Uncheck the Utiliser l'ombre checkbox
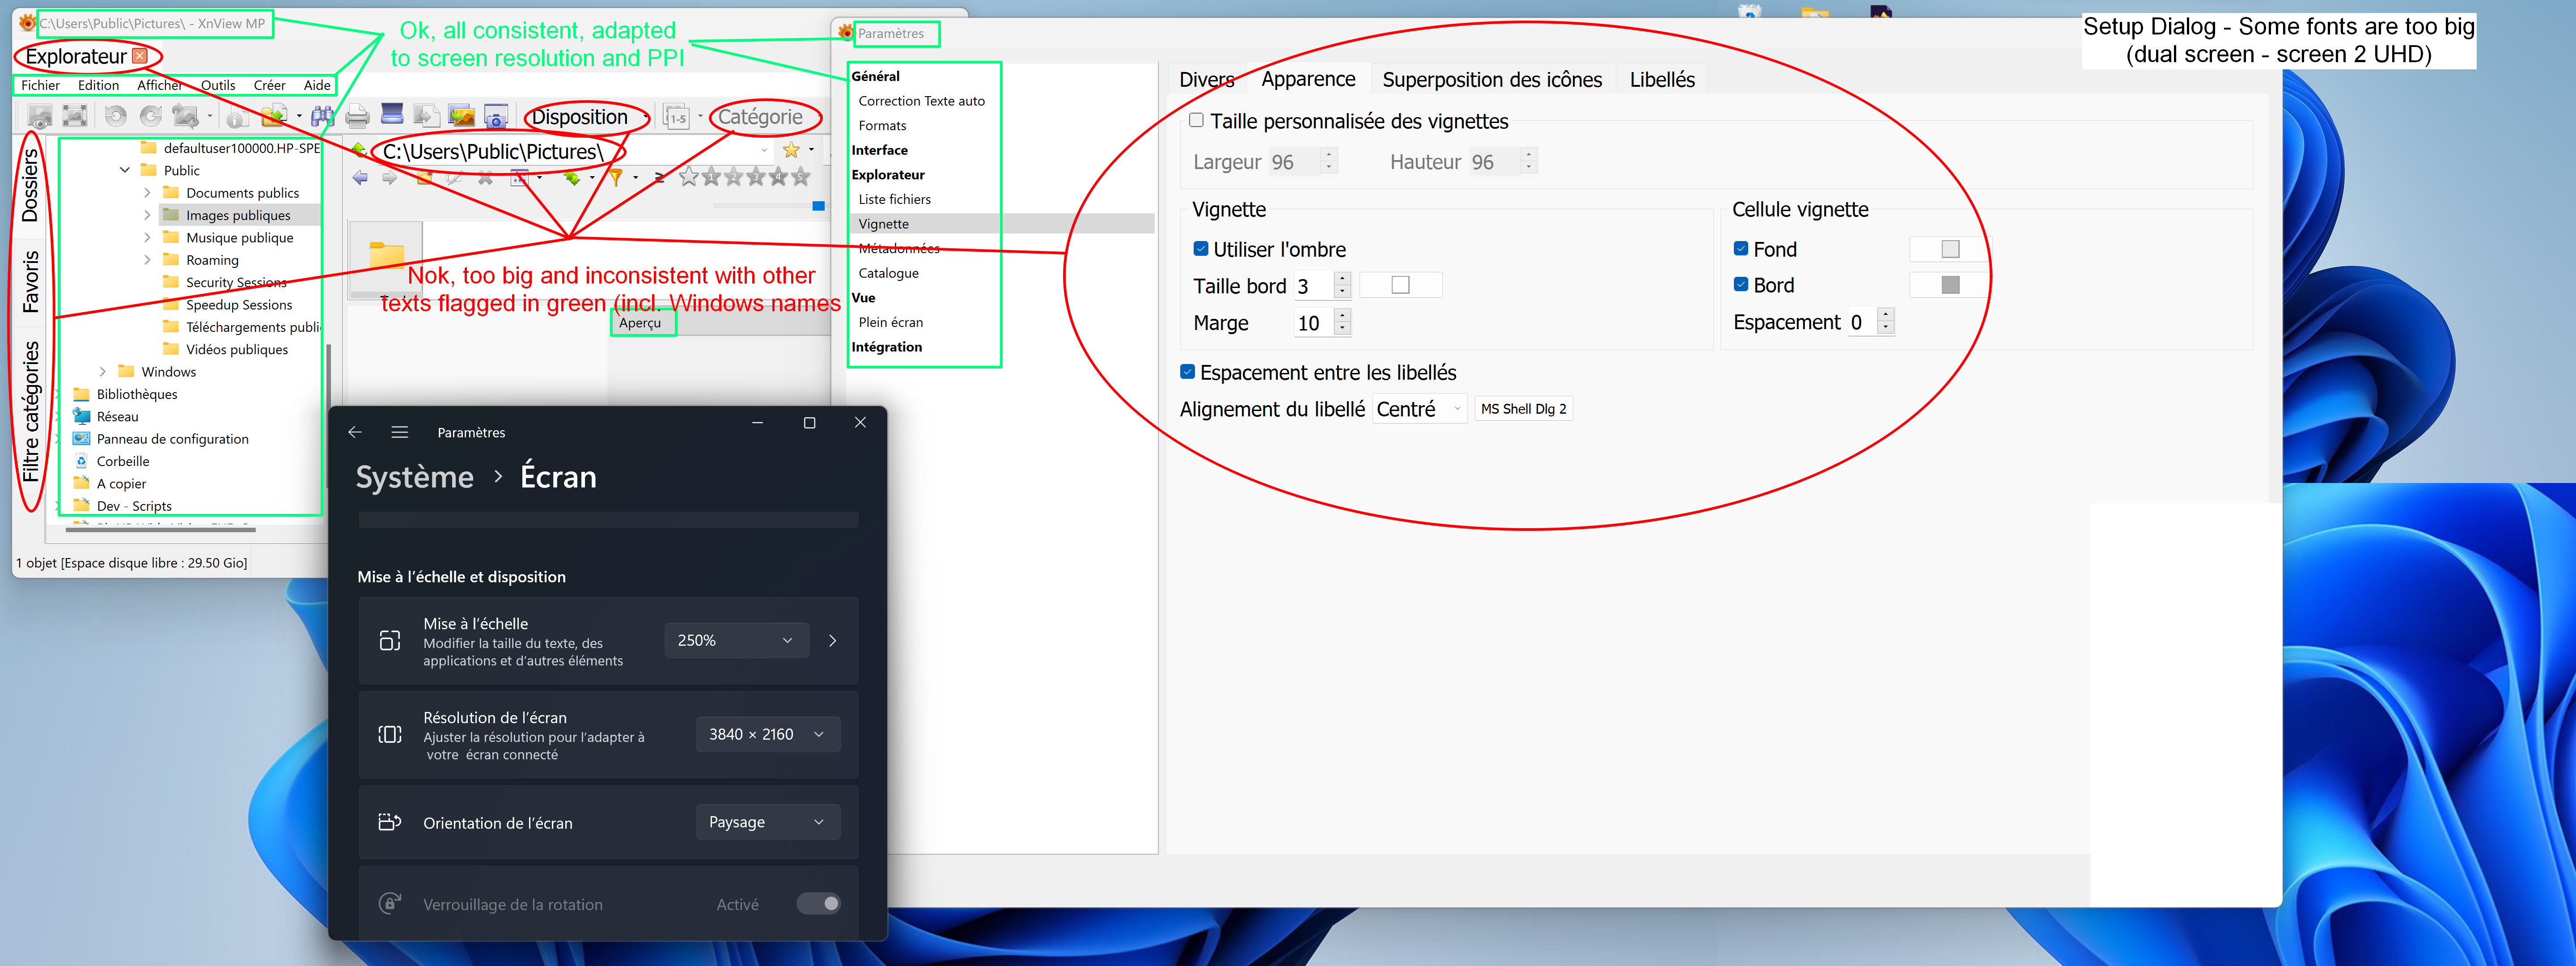Viewport: 2576px width, 966px height. (1200, 249)
